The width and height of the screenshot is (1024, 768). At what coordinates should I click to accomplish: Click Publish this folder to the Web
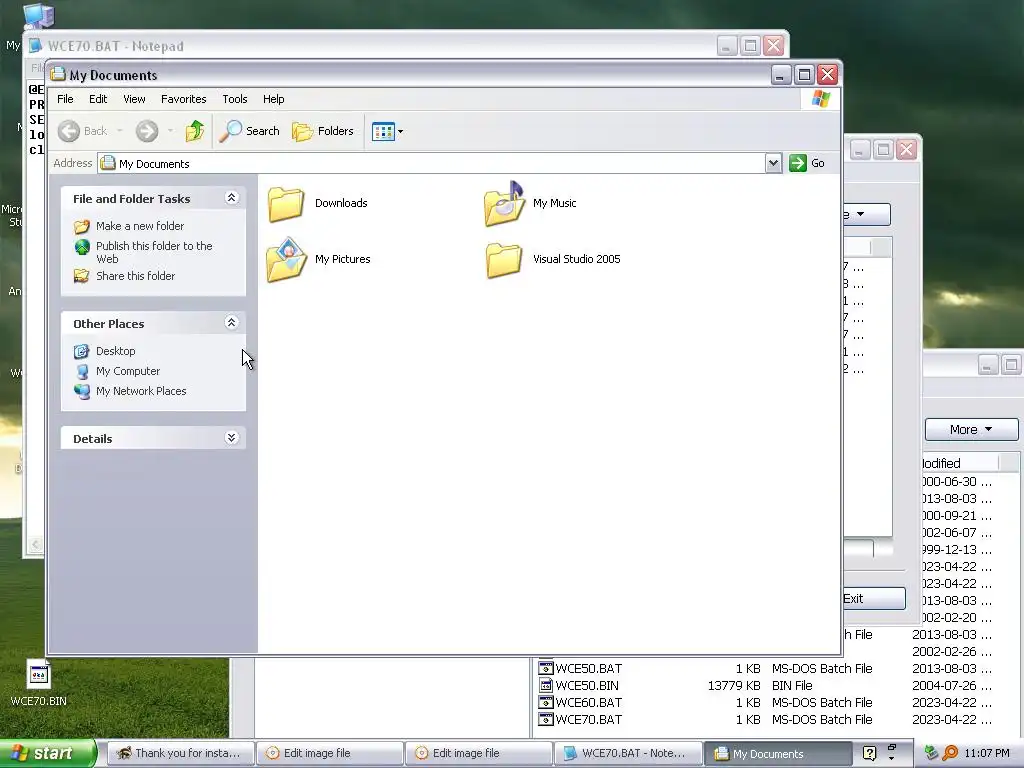[x=154, y=252]
